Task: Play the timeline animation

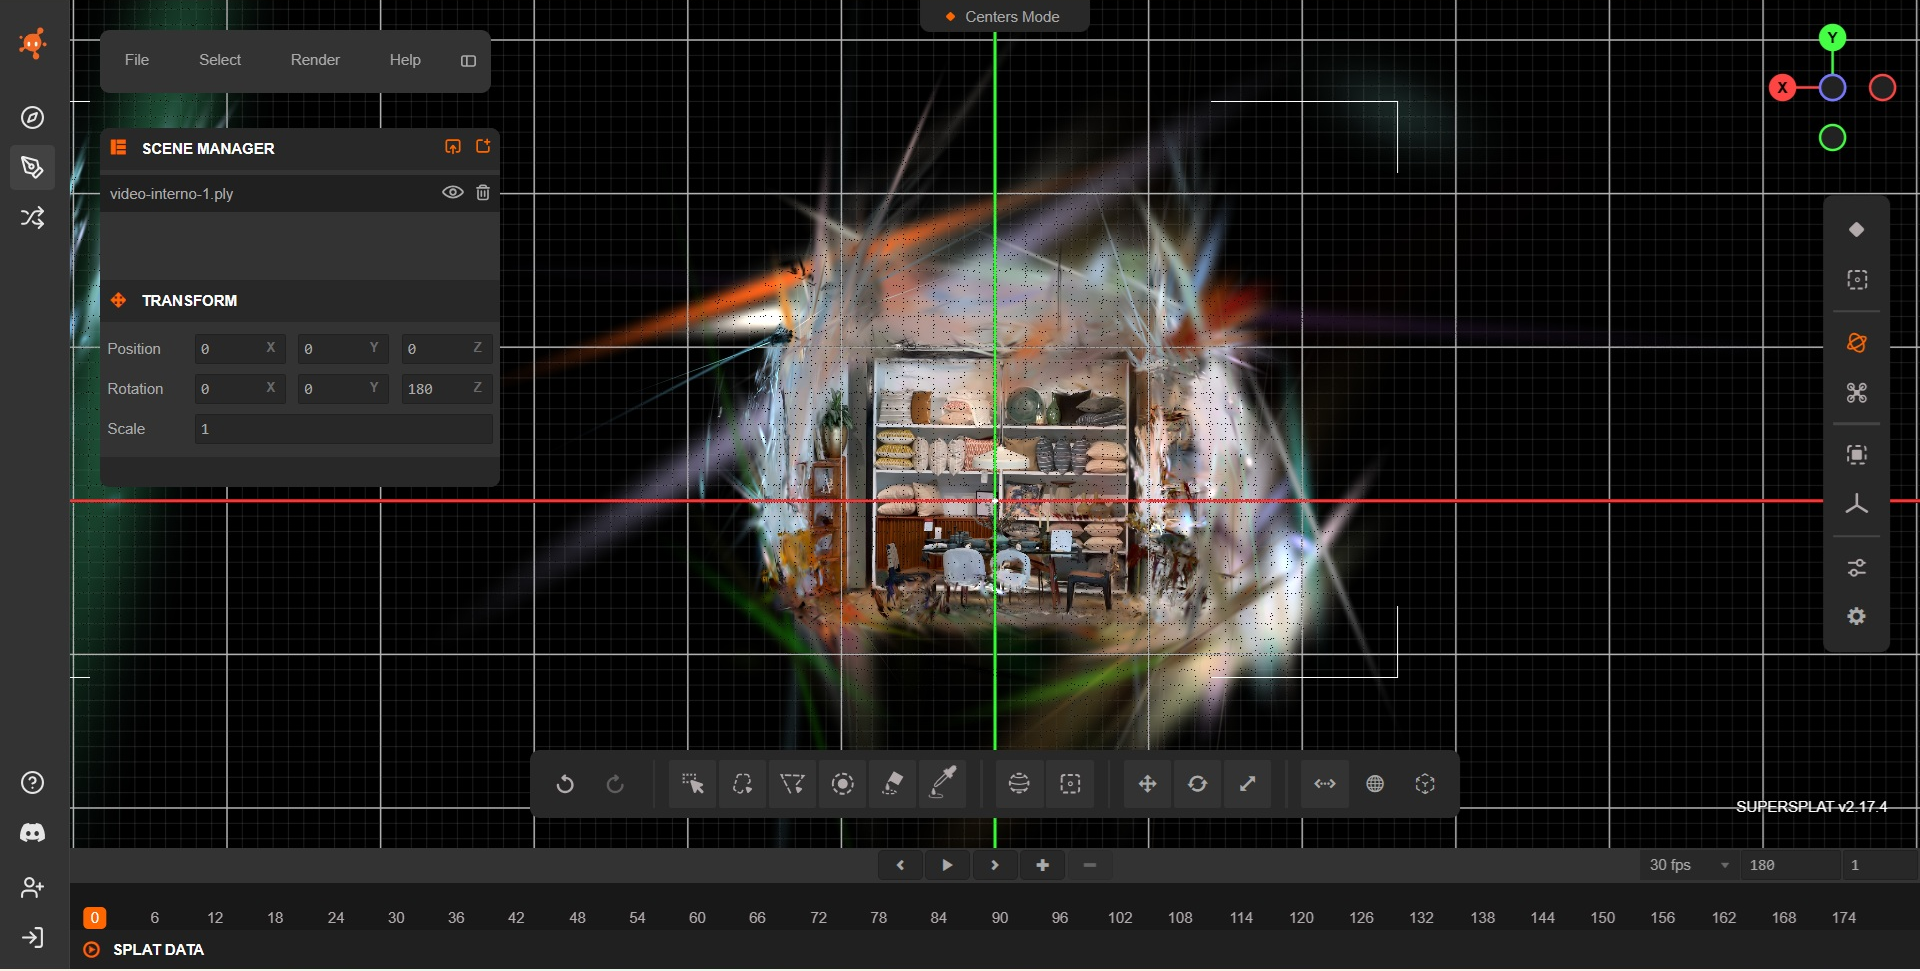Action: point(947,866)
